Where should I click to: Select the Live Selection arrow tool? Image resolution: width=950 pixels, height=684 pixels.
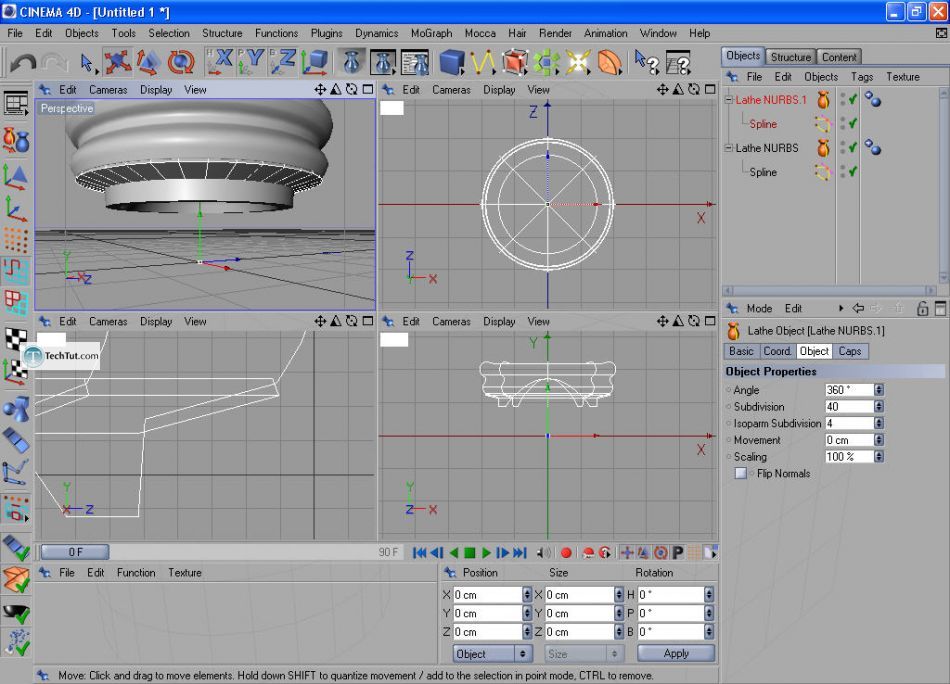click(86, 62)
